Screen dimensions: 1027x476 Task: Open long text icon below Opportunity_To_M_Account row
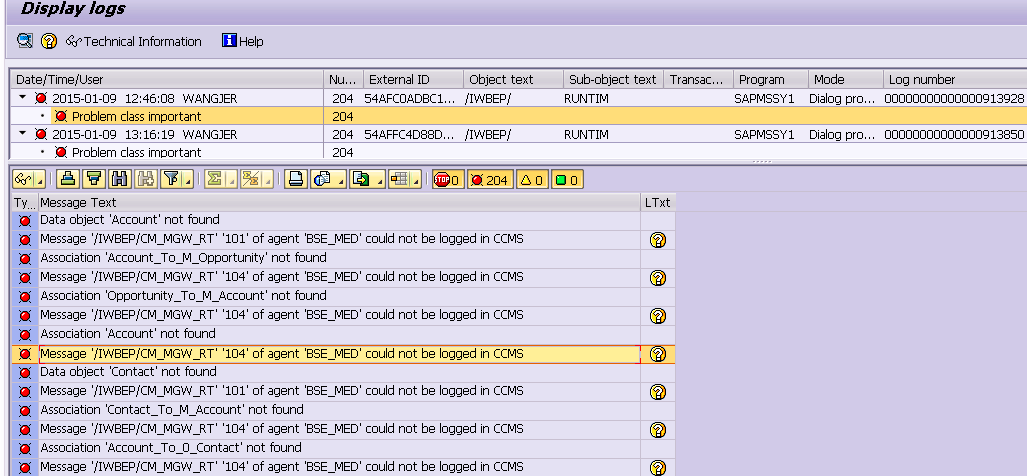coord(658,316)
